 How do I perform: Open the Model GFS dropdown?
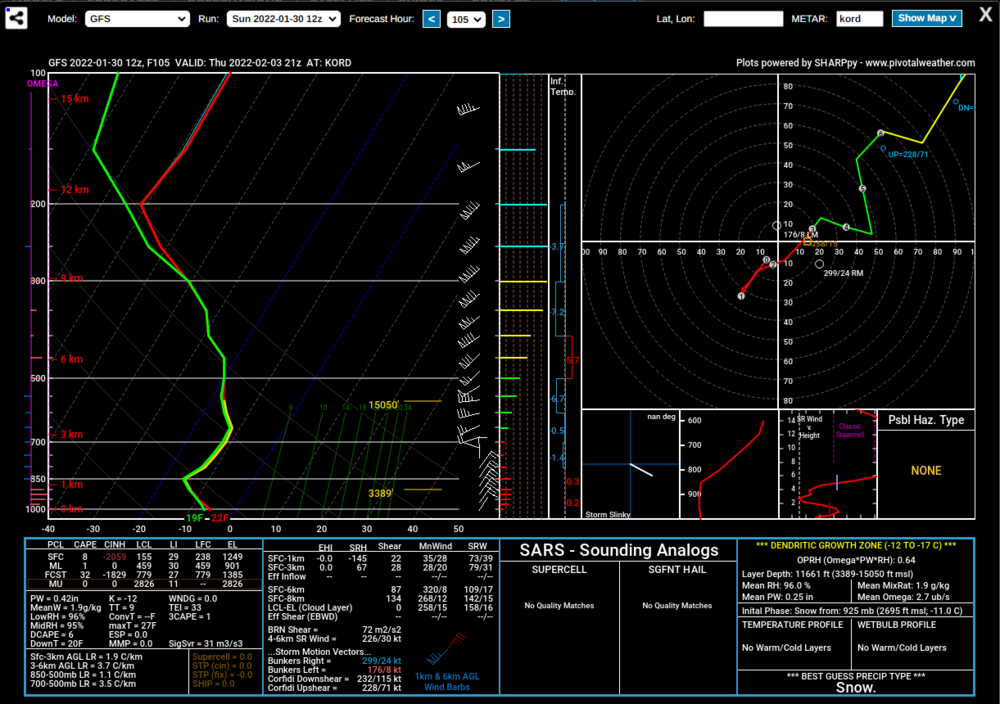click(137, 19)
